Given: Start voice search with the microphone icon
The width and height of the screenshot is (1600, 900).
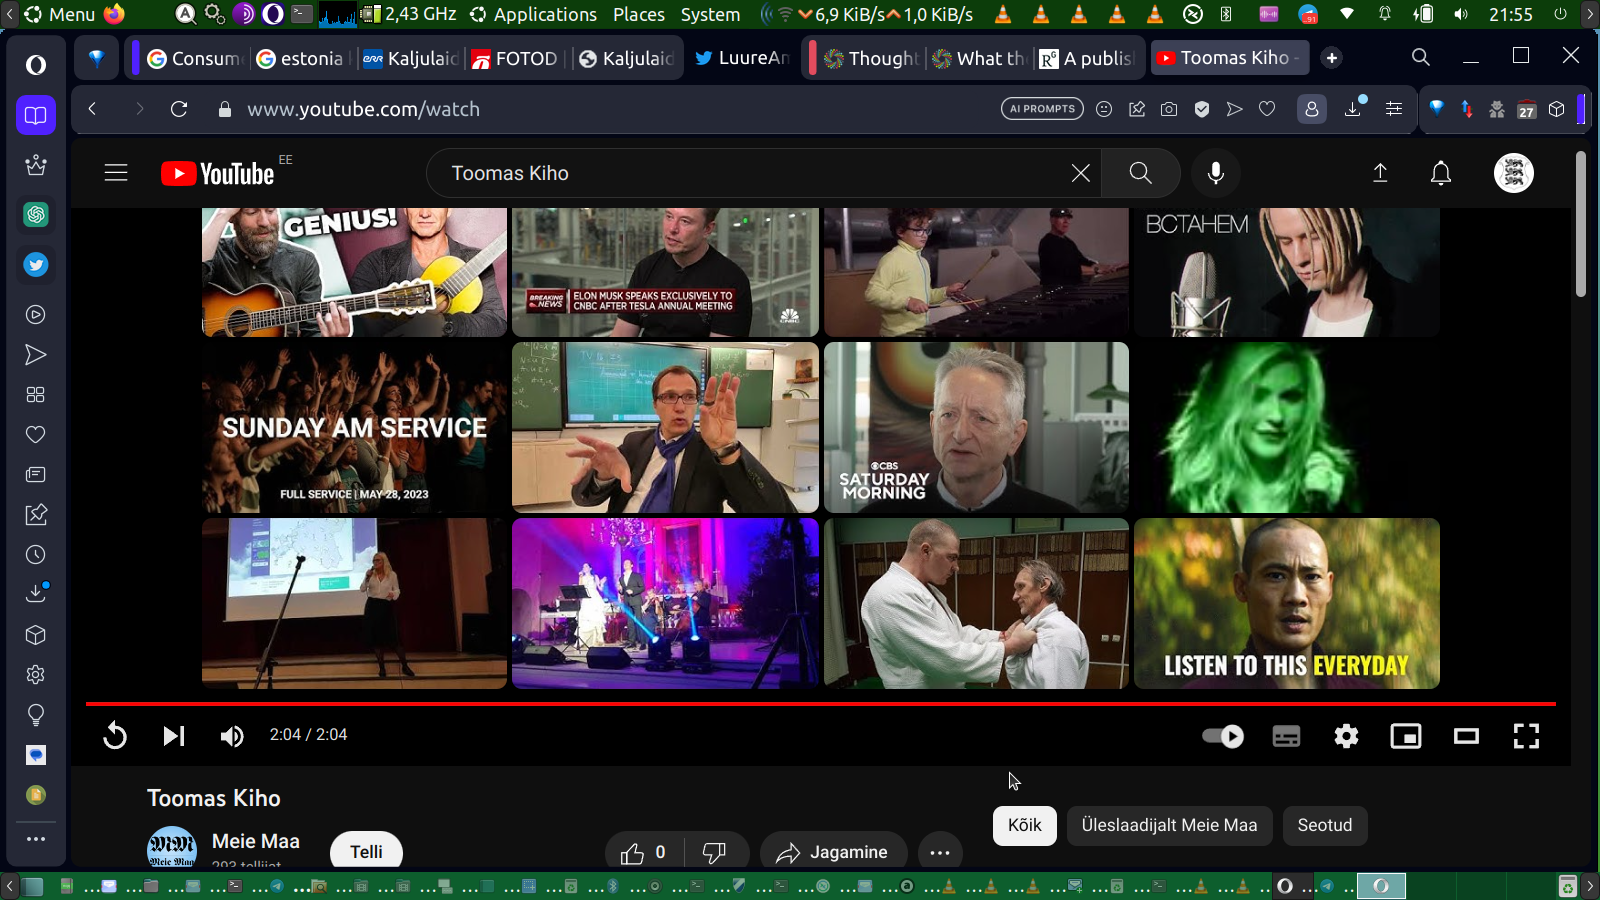Looking at the screenshot, I should click(x=1215, y=173).
